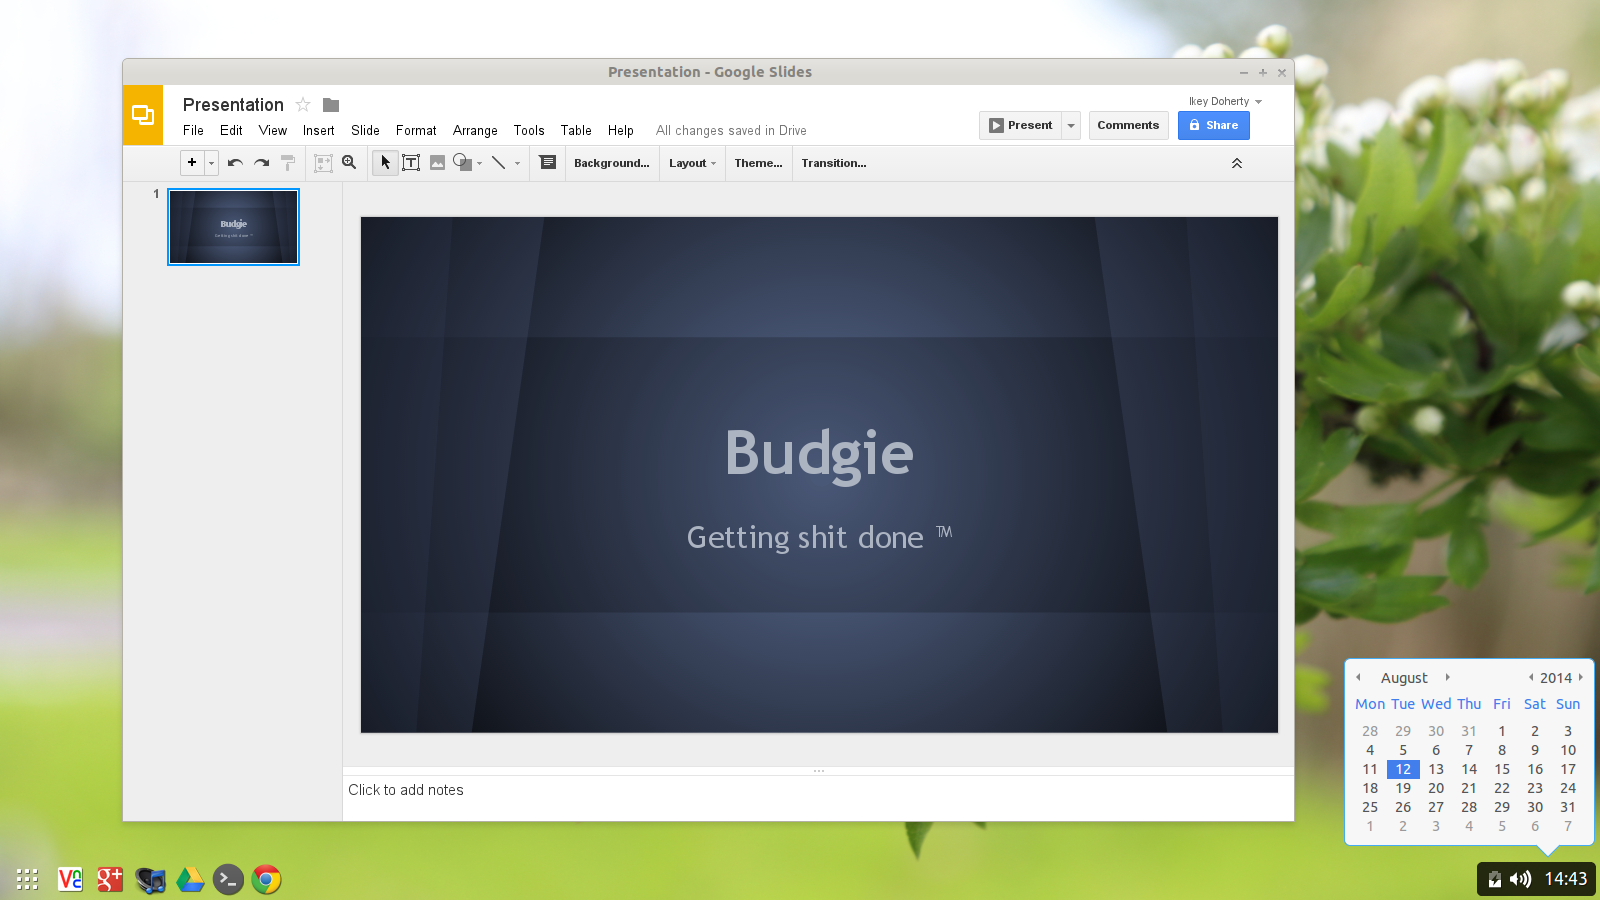Viewport: 1600px width, 900px height.
Task: Open the File menu
Action: [193, 130]
